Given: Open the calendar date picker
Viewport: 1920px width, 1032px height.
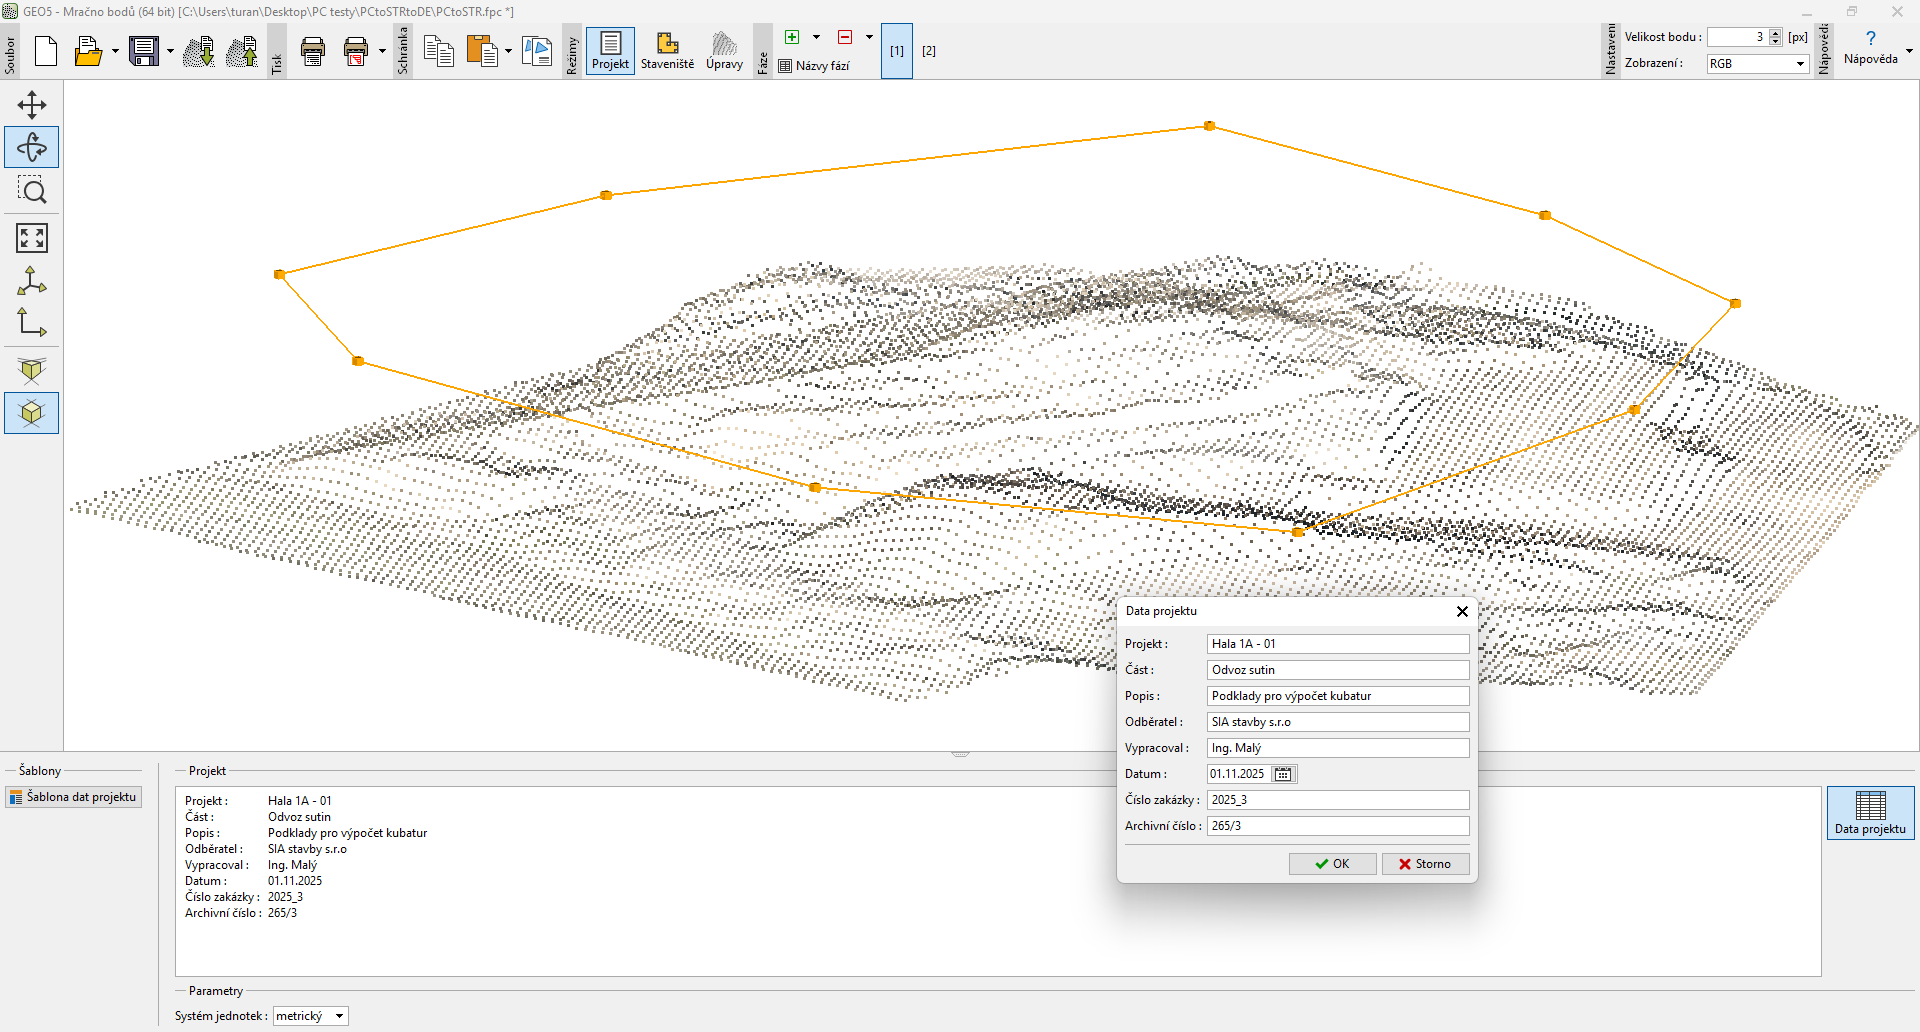Looking at the screenshot, I should (1283, 774).
